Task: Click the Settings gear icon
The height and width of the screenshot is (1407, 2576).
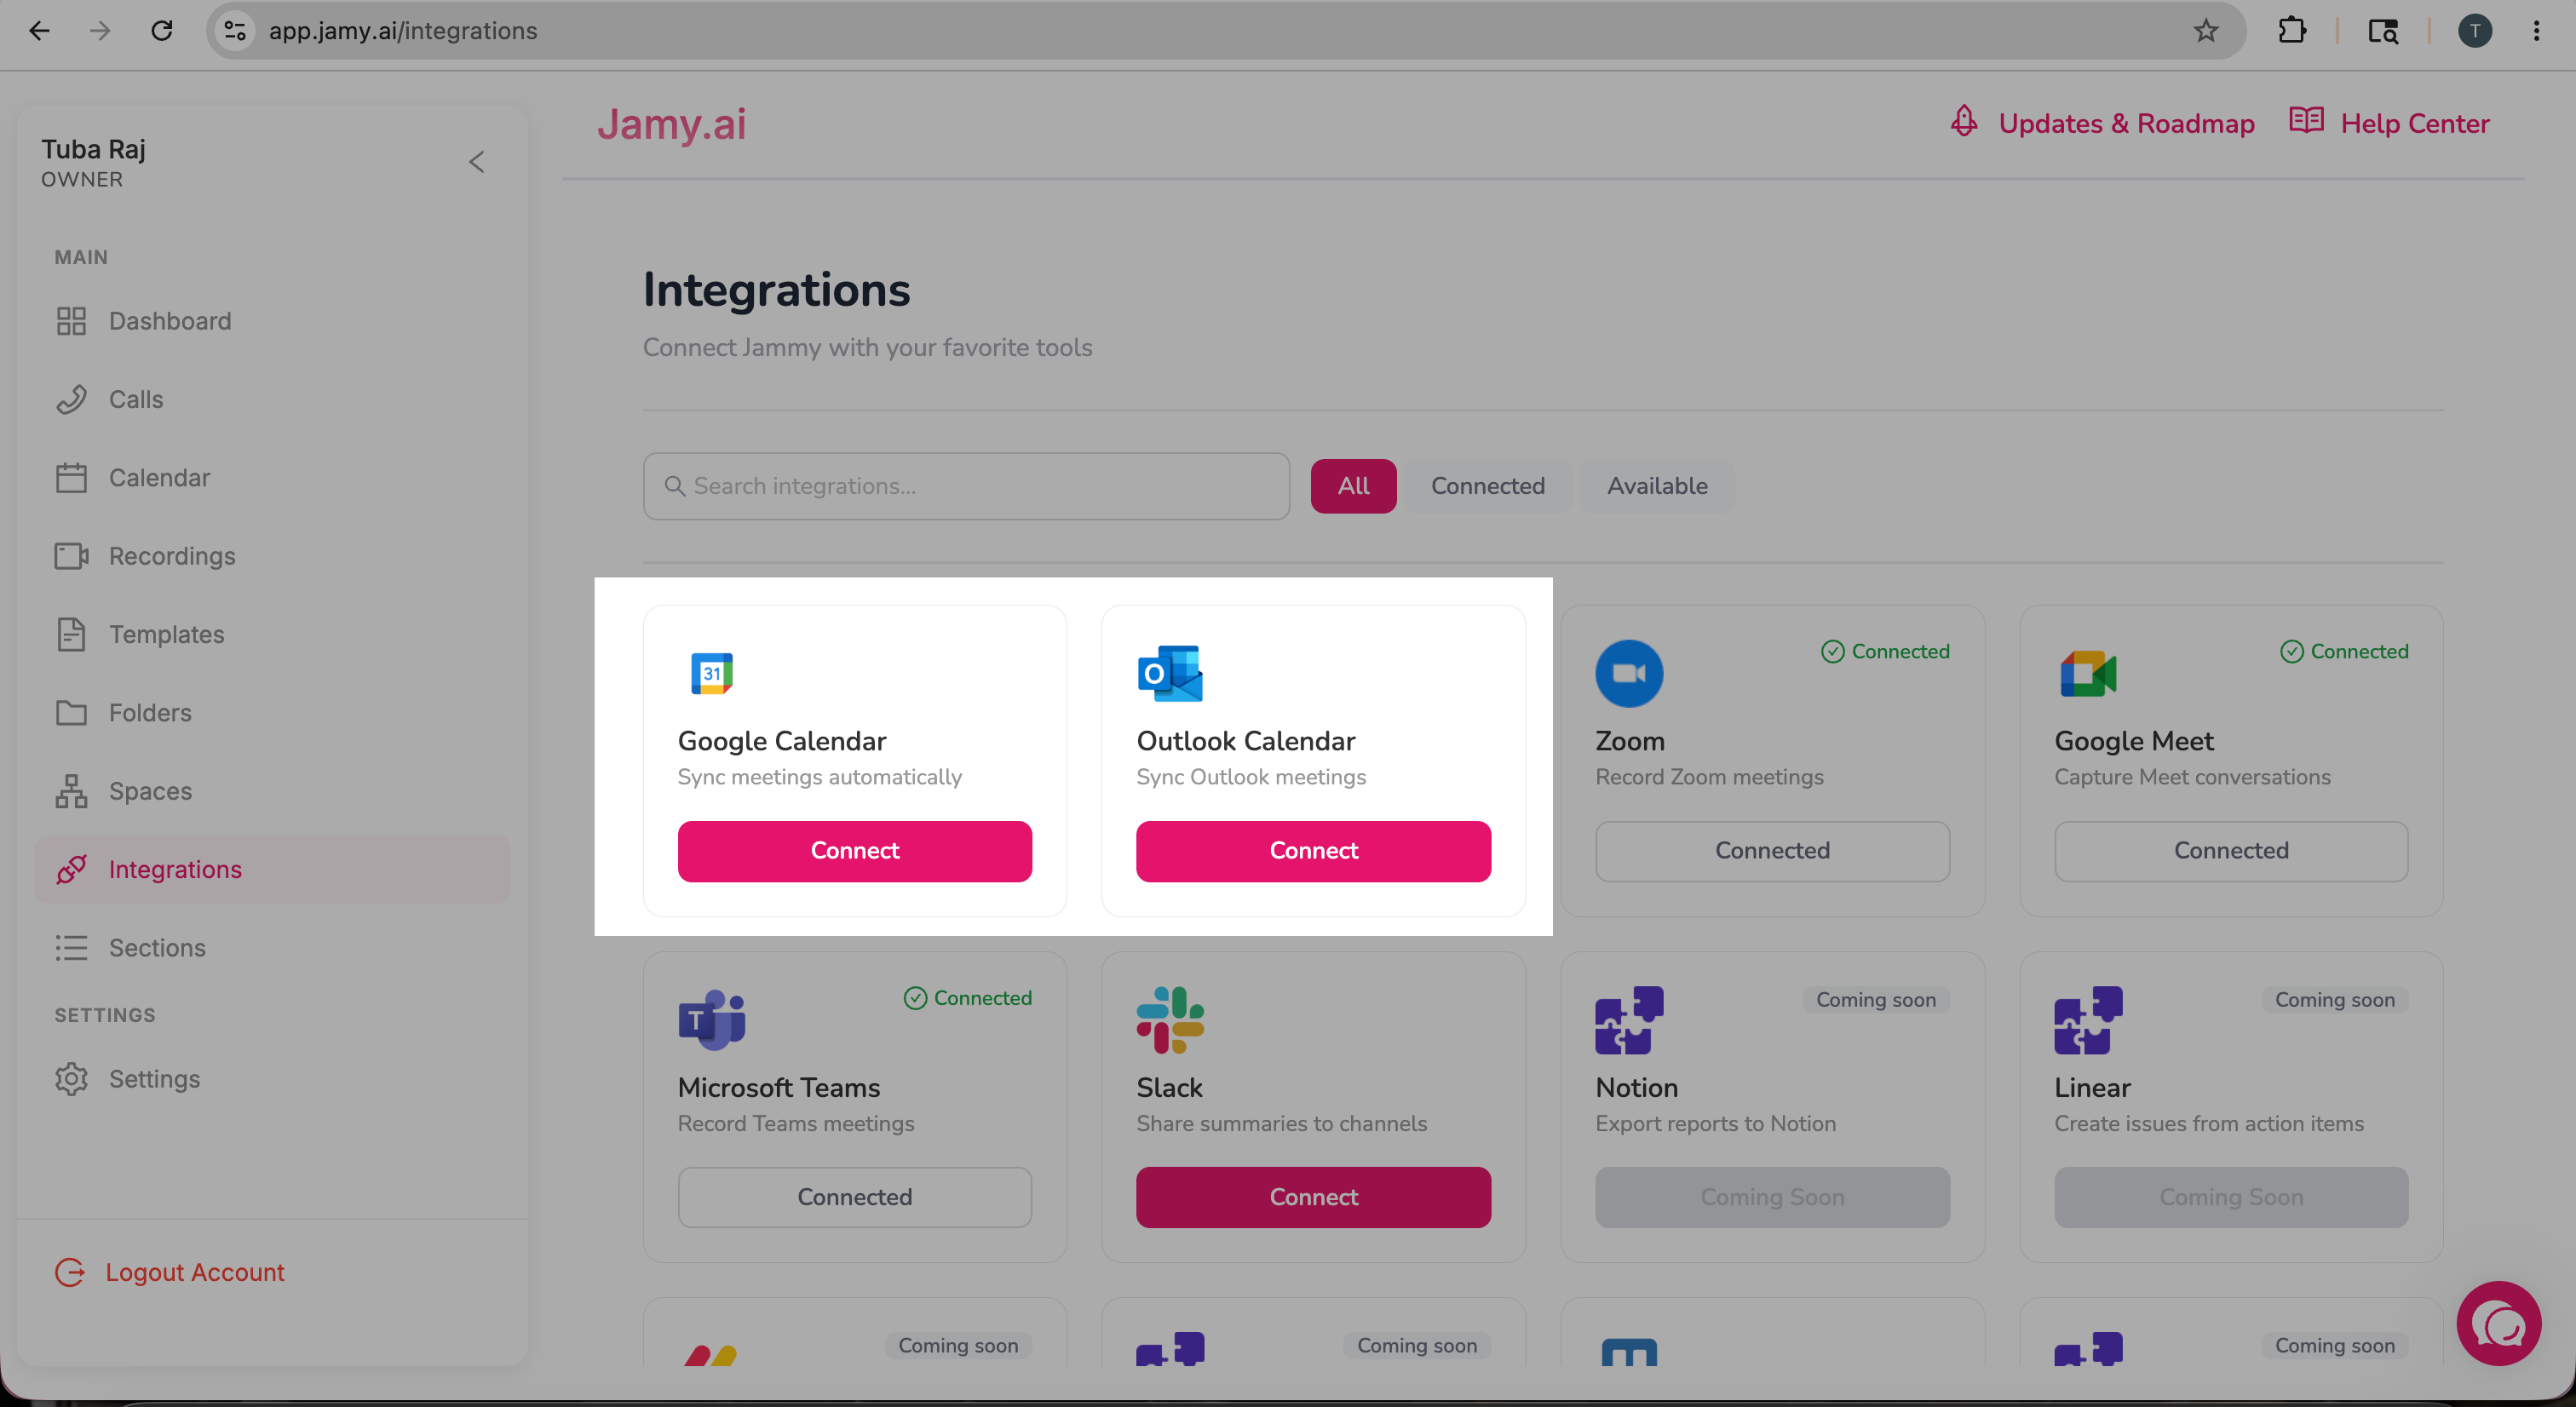Action: point(71,1079)
